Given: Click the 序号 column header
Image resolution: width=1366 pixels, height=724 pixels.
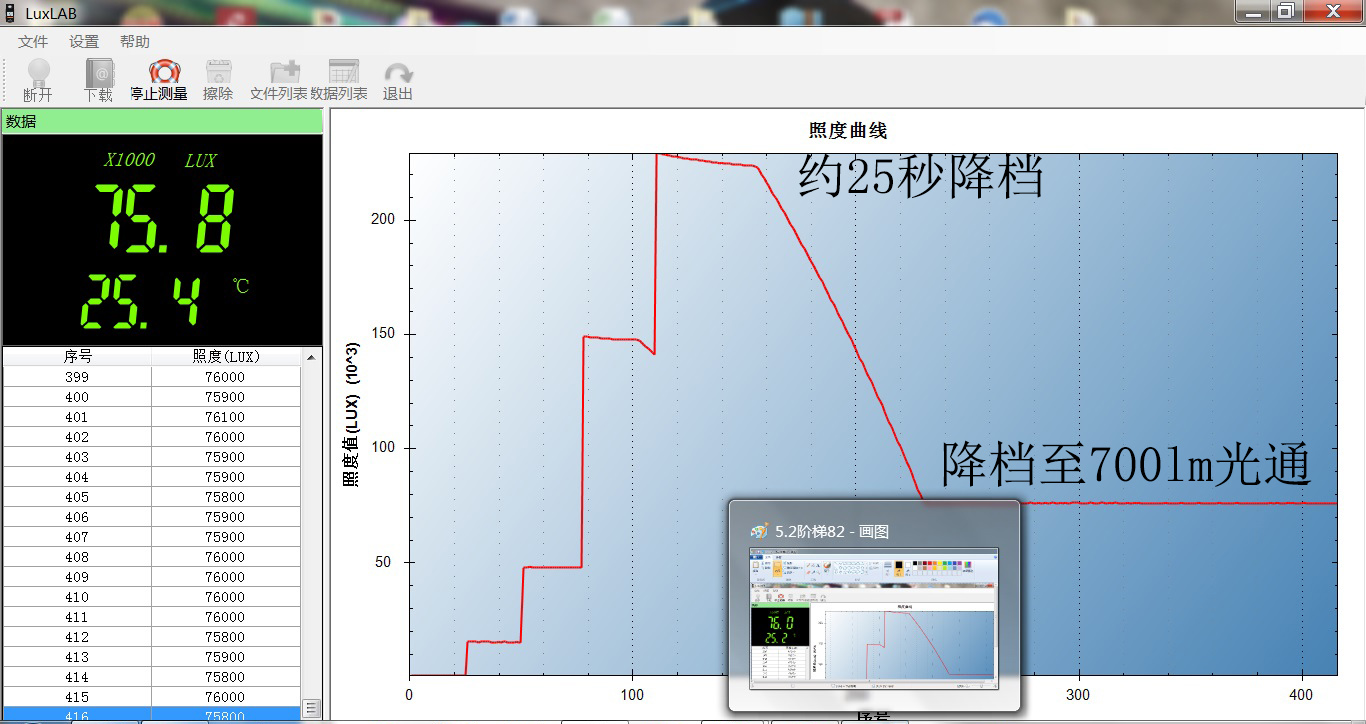Looking at the screenshot, I should coord(77,356).
